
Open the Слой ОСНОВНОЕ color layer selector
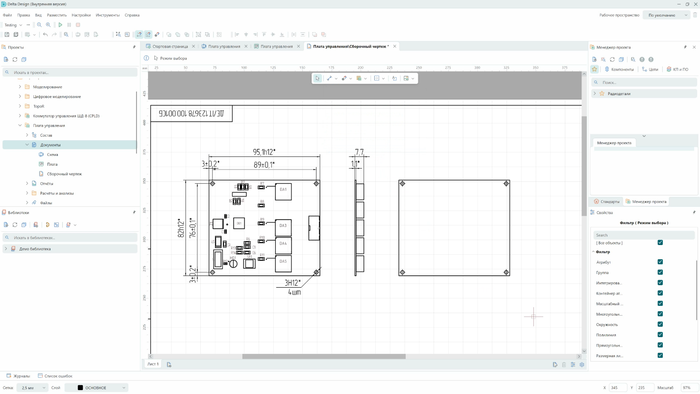click(96, 388)
